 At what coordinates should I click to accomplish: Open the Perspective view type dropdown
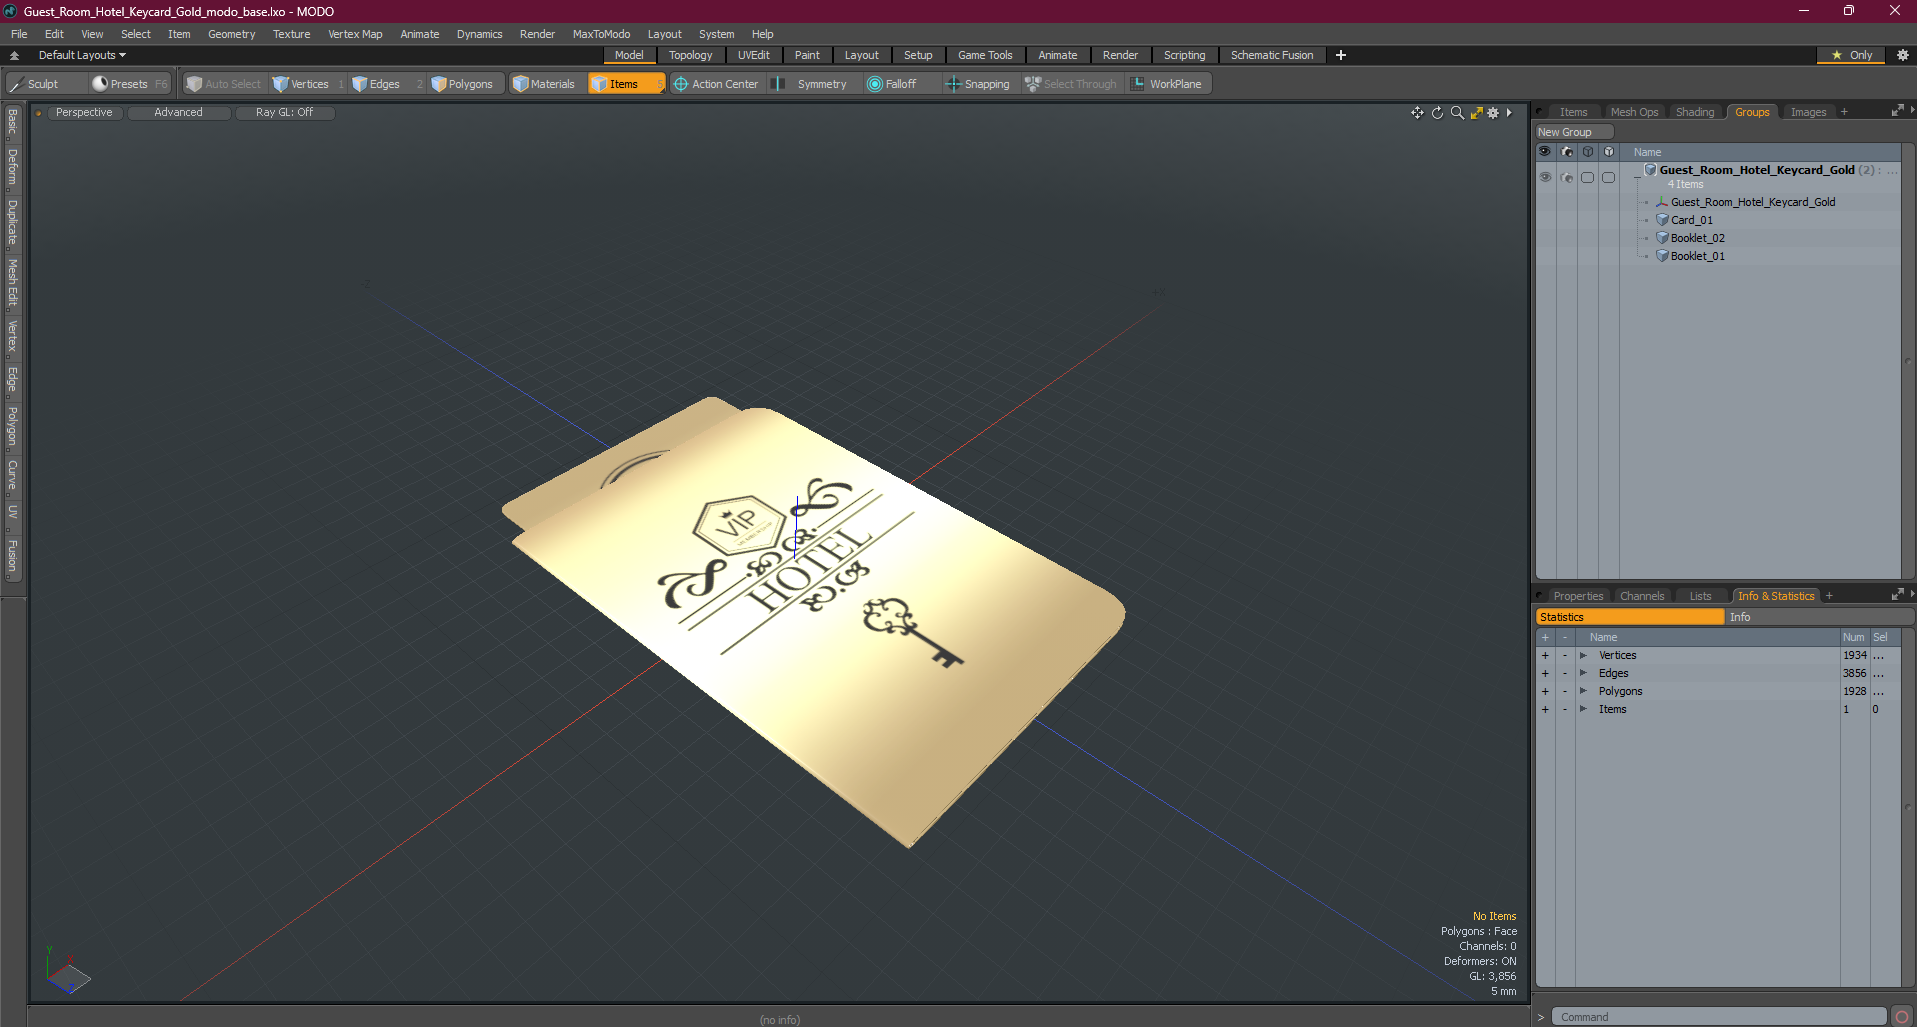pyautogui.click(x=84, y=112)
